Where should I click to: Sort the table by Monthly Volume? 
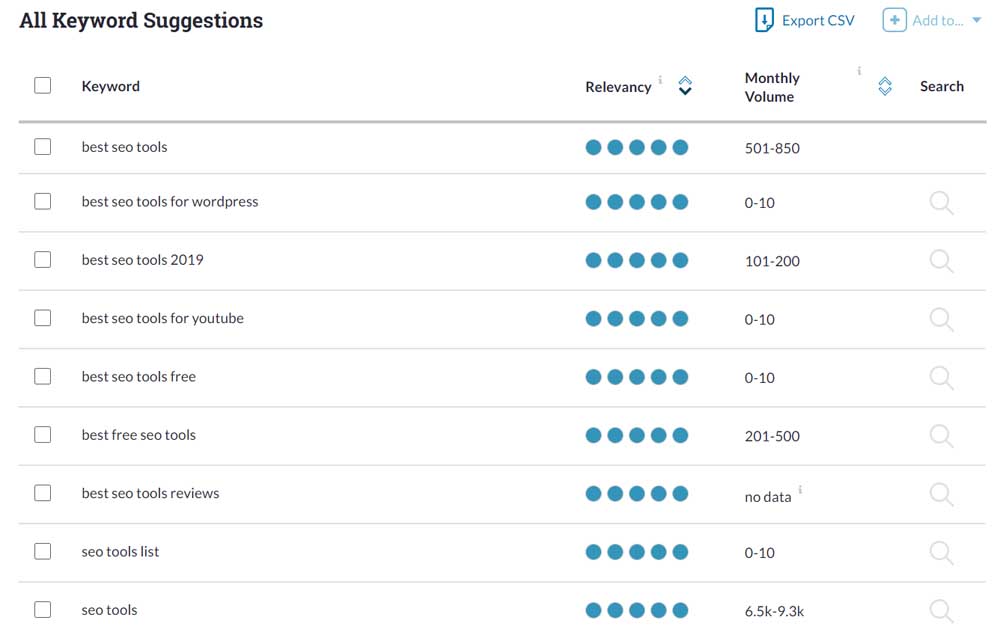885,86
